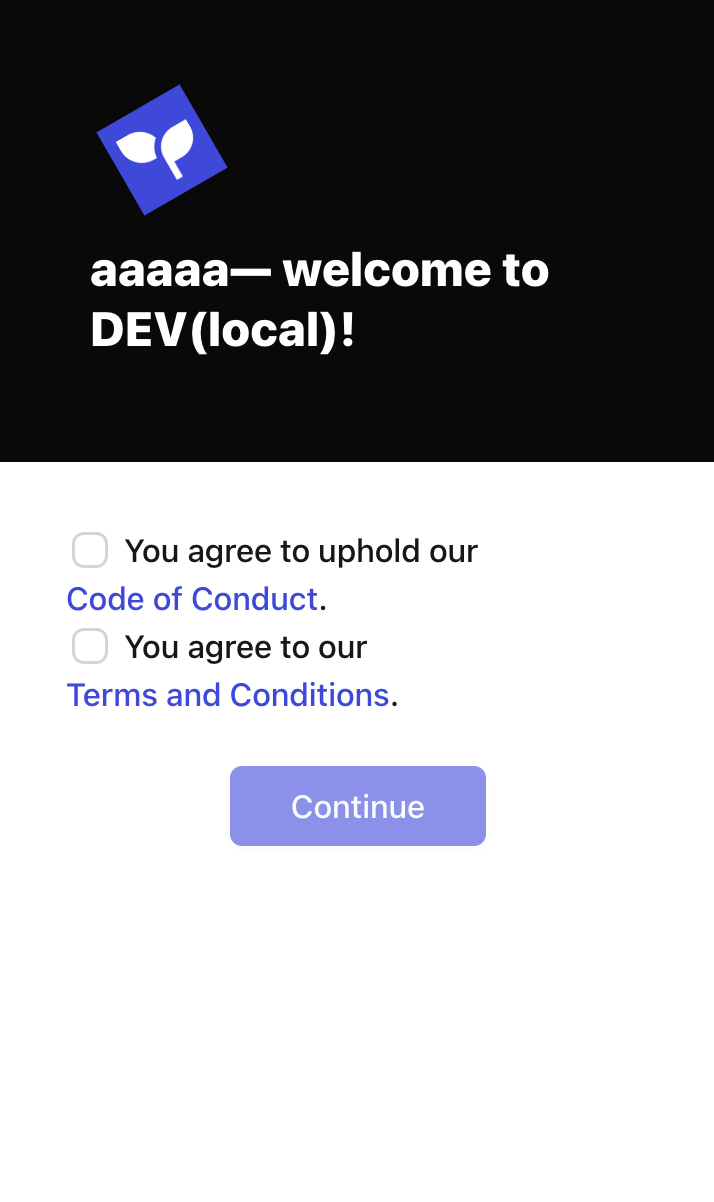Check the Terms and Conditions agreement box
Viewport: 714px width, 1202px height.
90,646
